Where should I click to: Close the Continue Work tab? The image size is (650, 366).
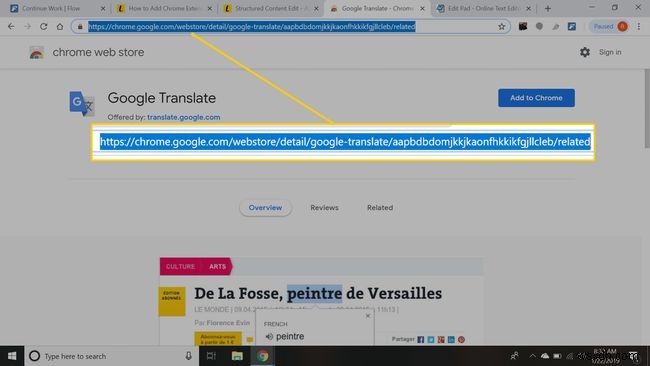(x=103, y=8)
